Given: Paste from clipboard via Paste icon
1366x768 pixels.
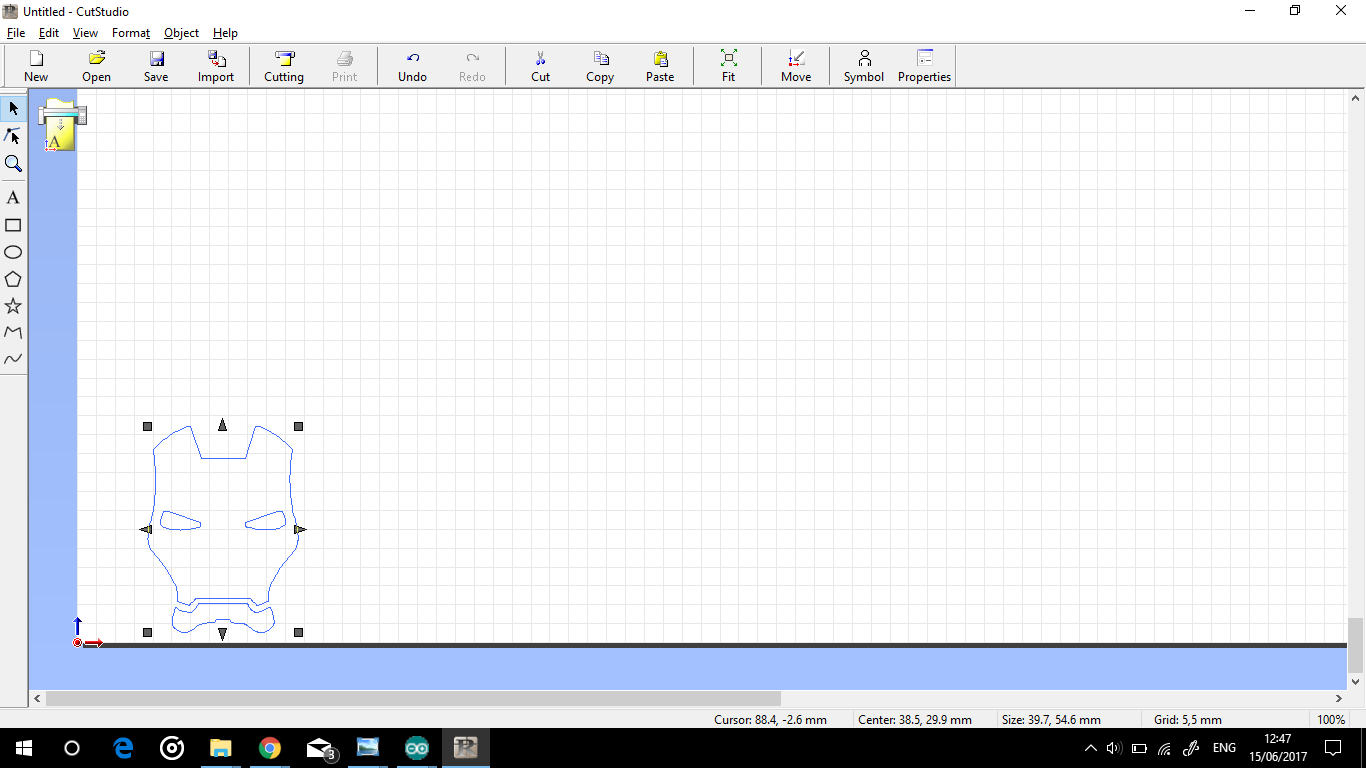Looking at the screenshot, I should pos(660,66).
